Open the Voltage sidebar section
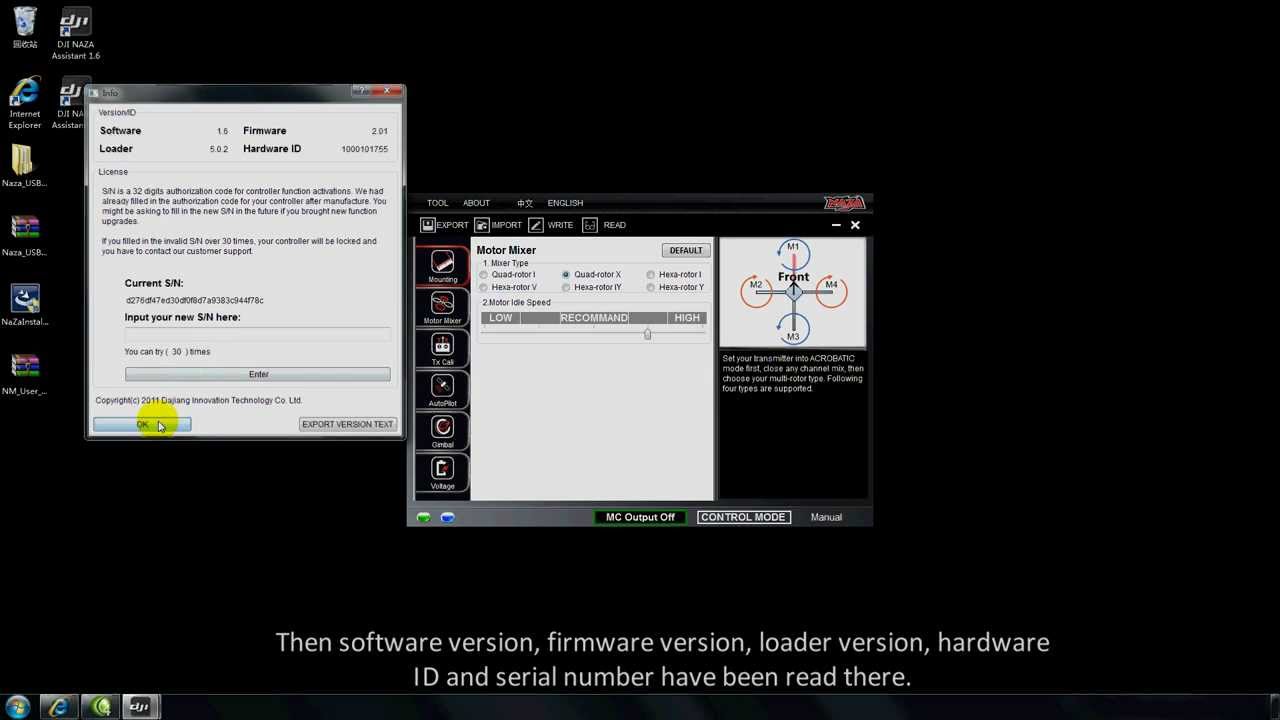The image size is (1280, 720). coord(442,472)
